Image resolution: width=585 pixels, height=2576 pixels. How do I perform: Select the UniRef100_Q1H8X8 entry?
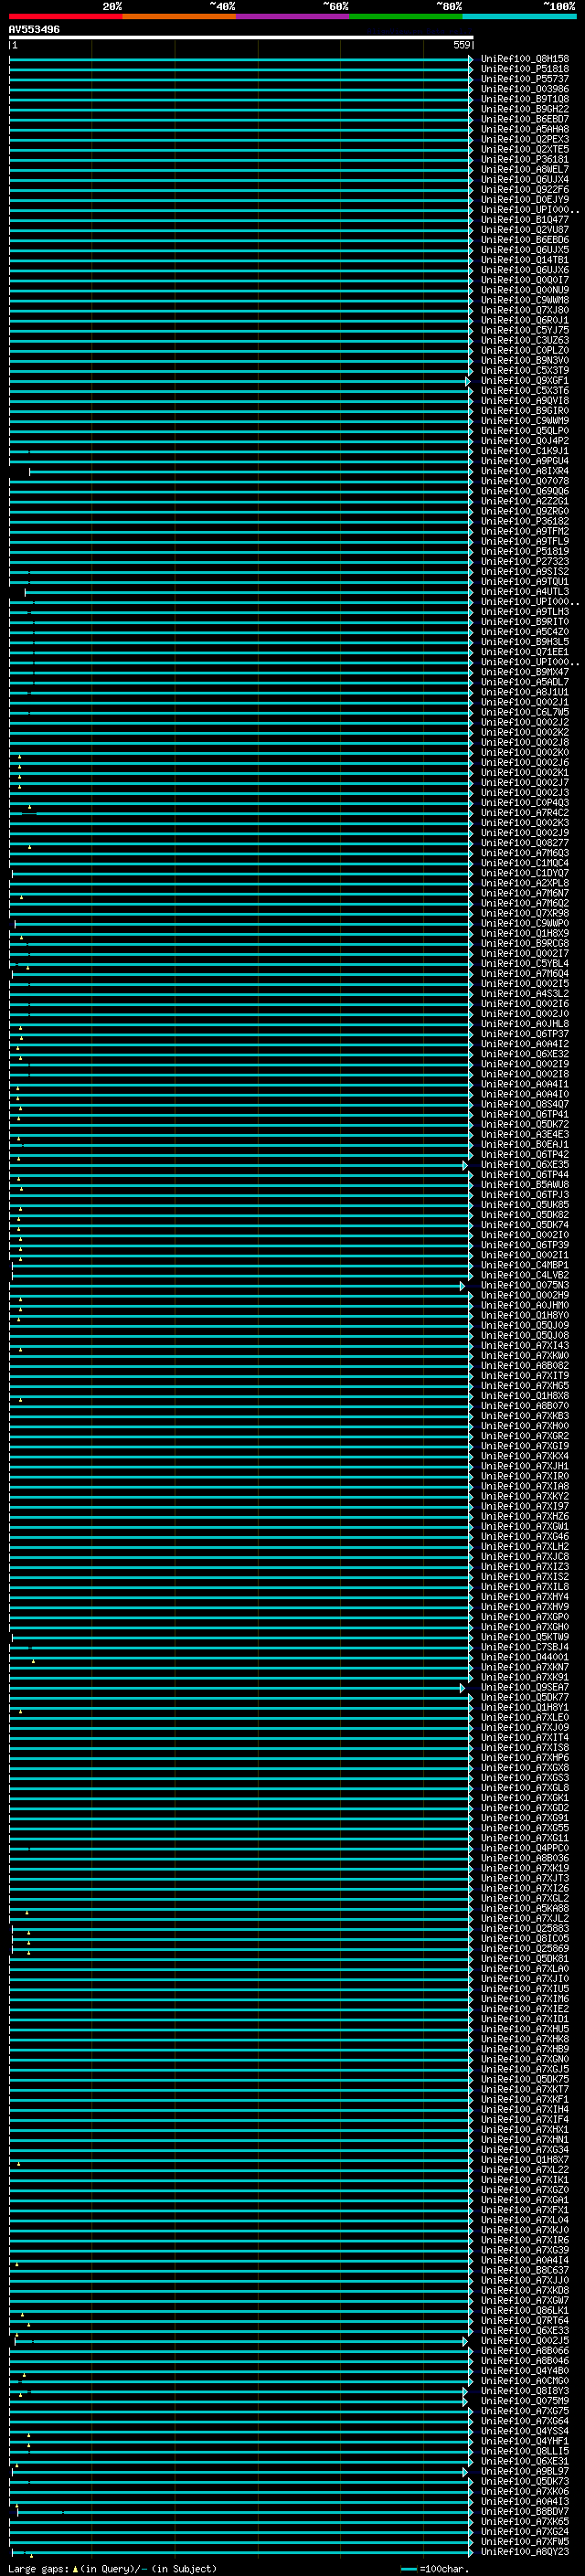coord(524,1396)
